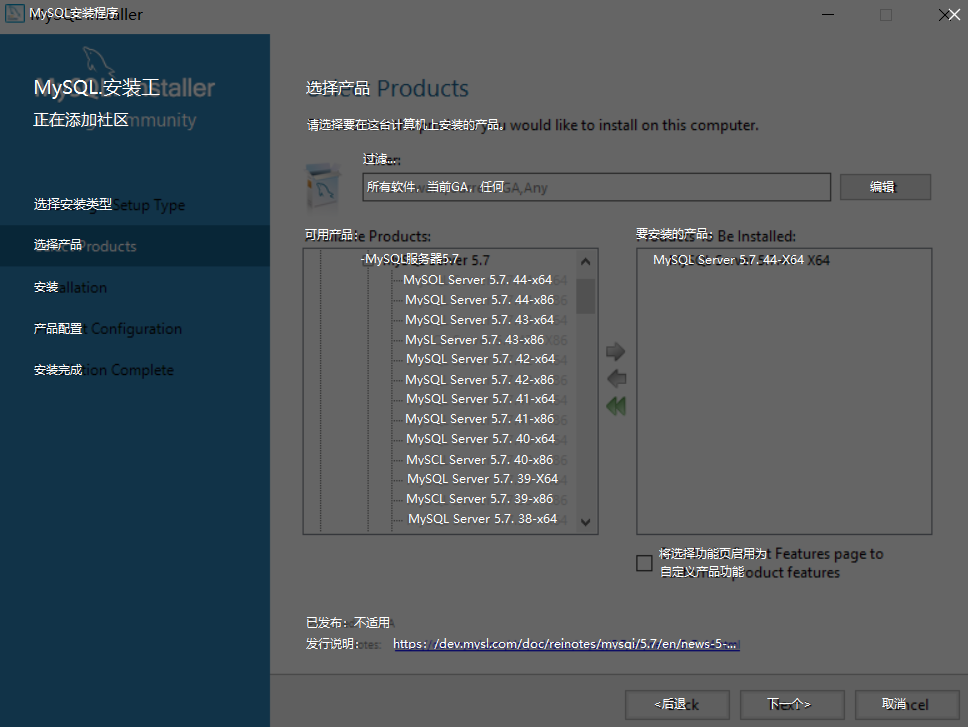Click the MySQL installer title bar icon
968x727 pixels.
14,13
